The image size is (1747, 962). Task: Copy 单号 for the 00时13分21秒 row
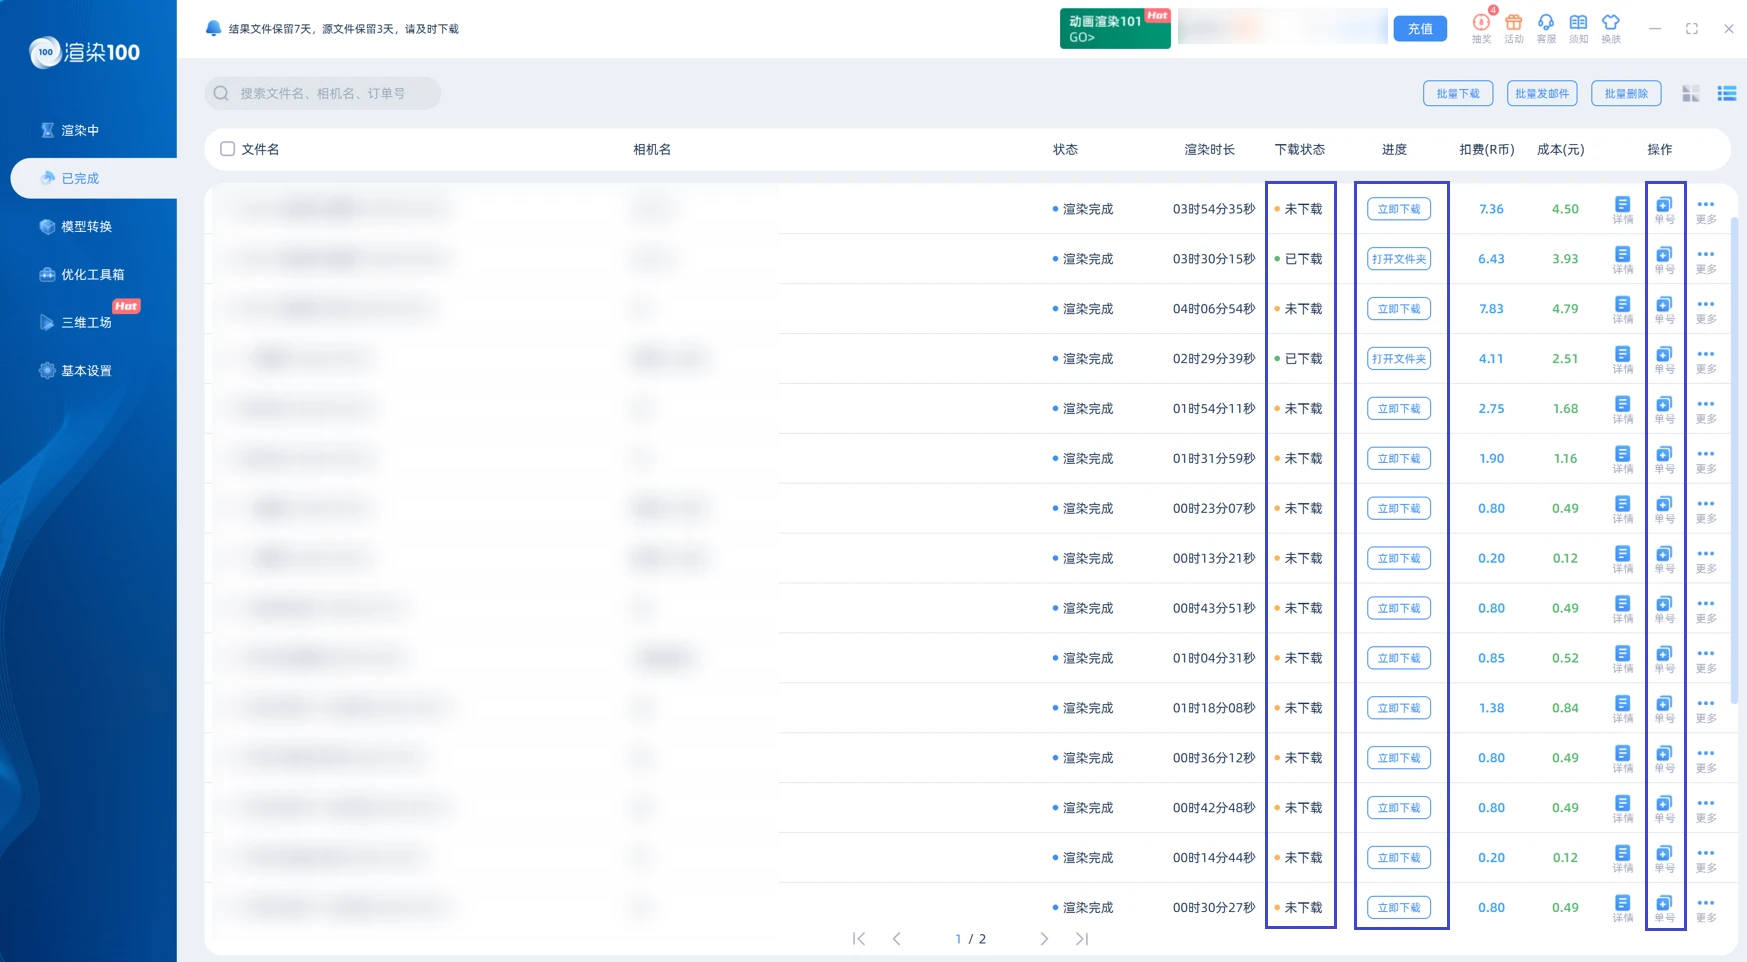pos(1664,560)
